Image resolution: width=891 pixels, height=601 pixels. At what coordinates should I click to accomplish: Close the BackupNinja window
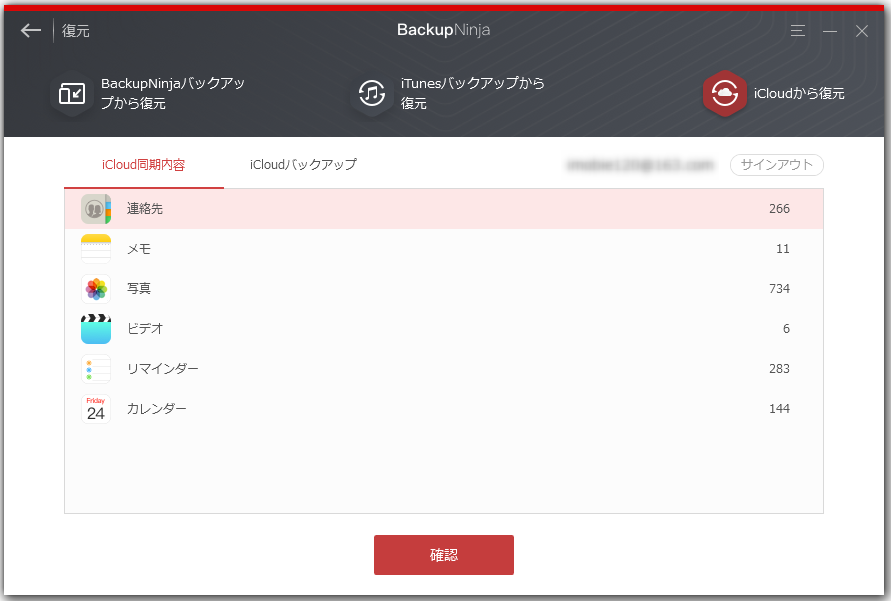pos(862,31)
